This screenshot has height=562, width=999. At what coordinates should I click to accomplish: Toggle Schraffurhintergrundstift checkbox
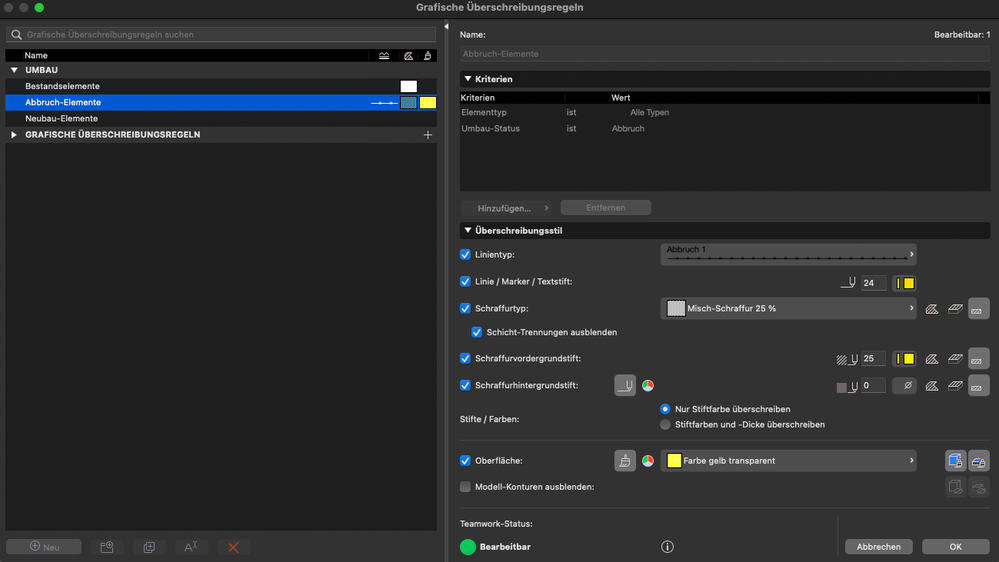tap(465, 385)
